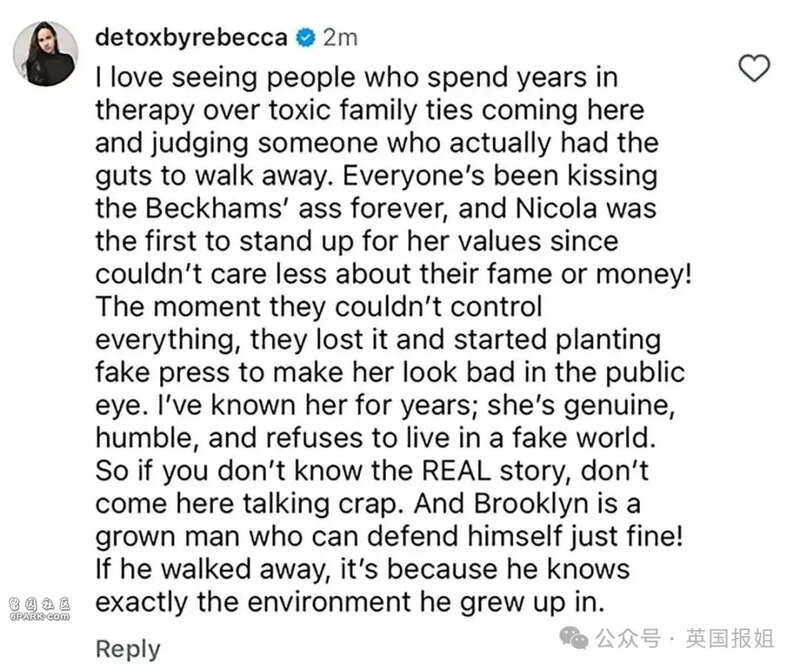Click the 2m timestamp
Screen dimensions: 800x670
tap(340, 39)
